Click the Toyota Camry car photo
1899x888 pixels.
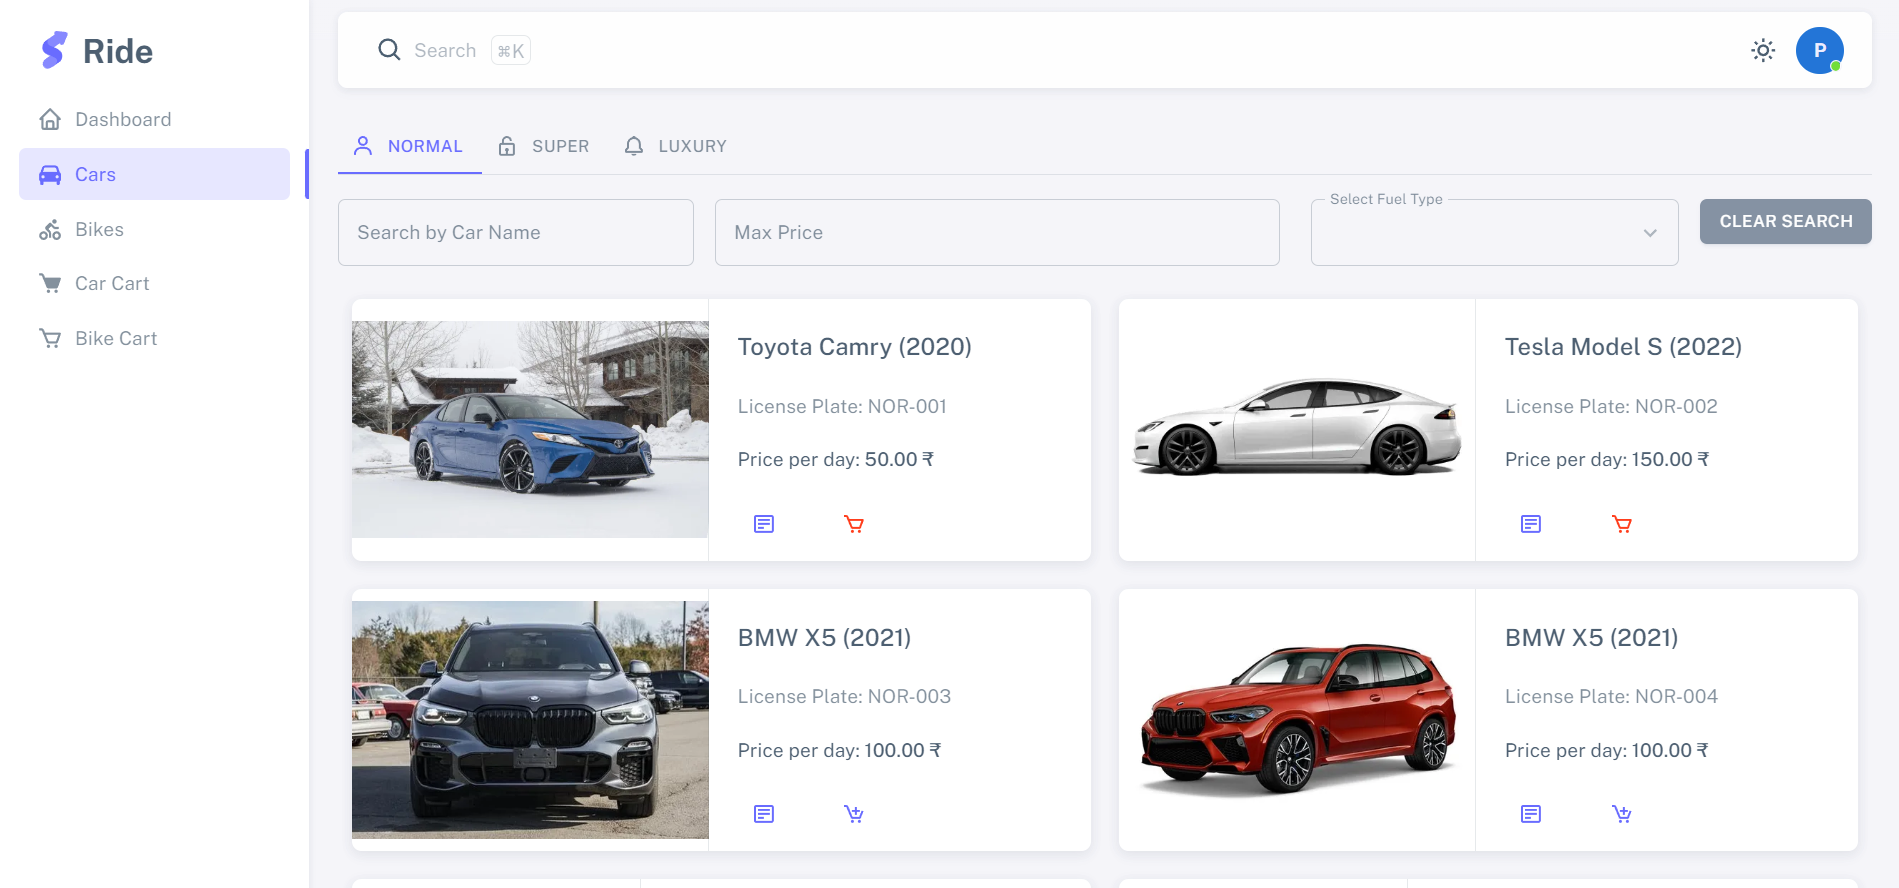pos(530,429)
